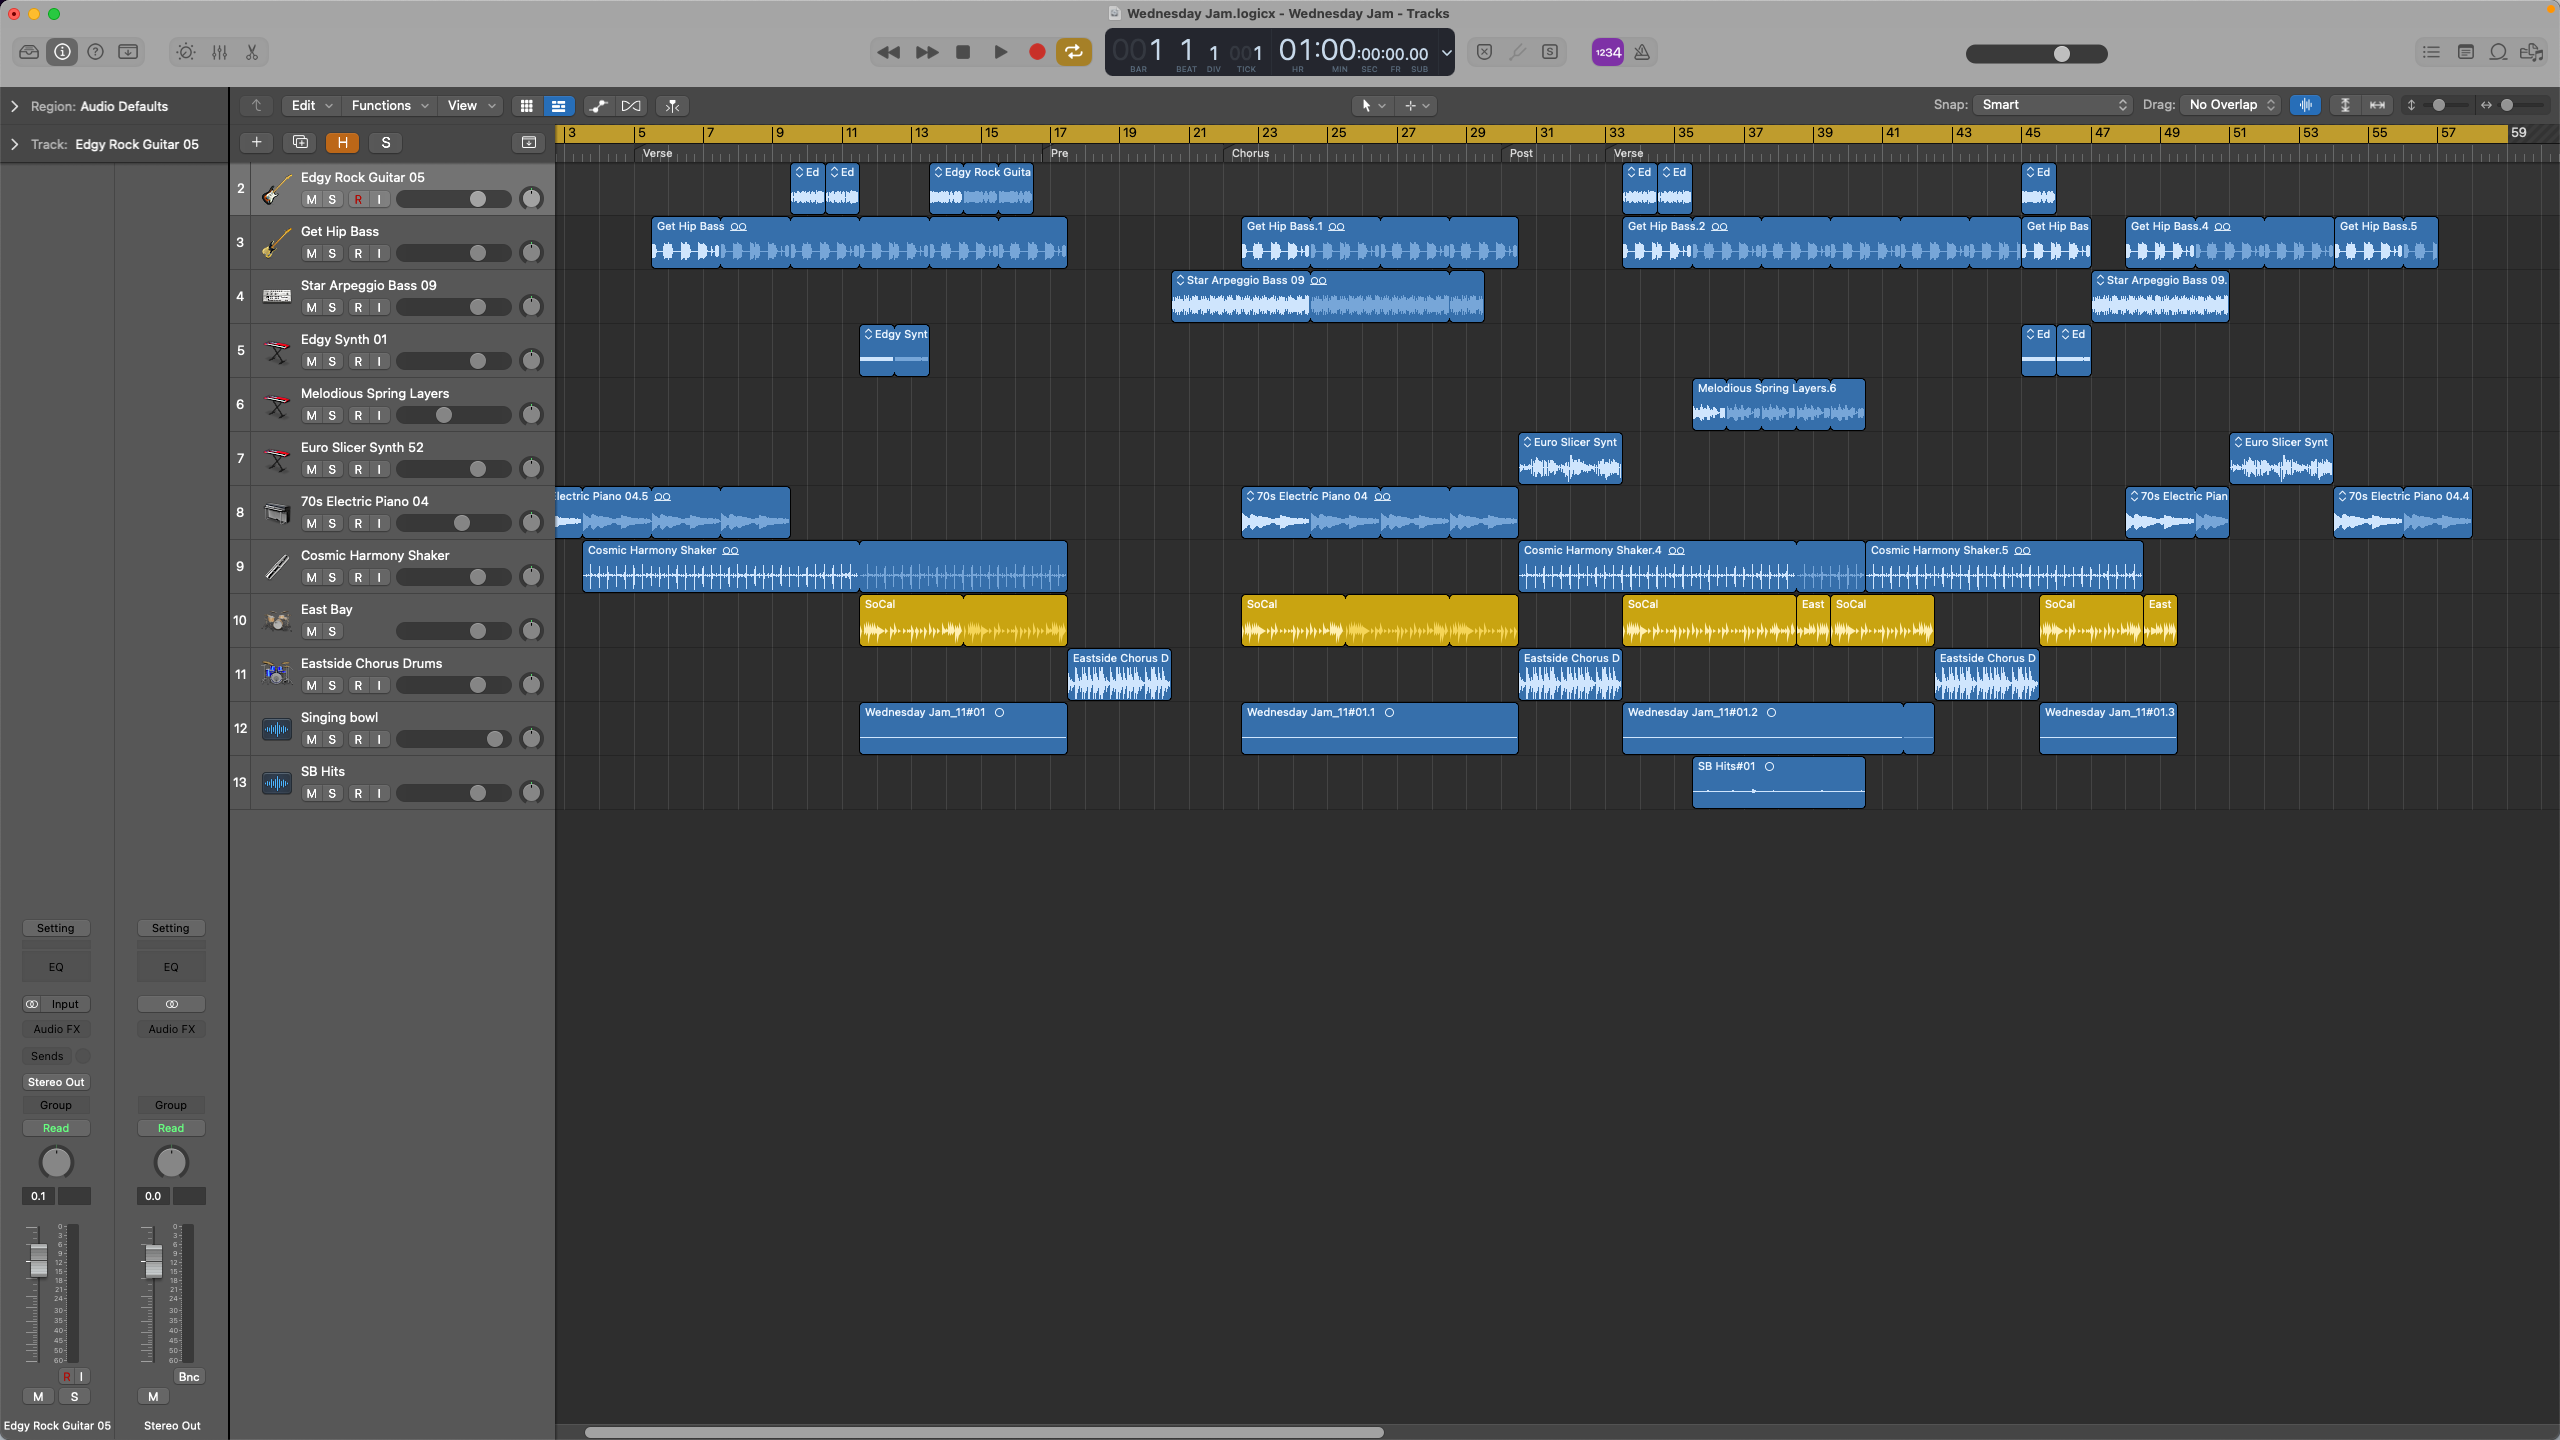2560x1440 pixels.
Task: Open the Tuner icon
Action: [x=1517, y=52]
